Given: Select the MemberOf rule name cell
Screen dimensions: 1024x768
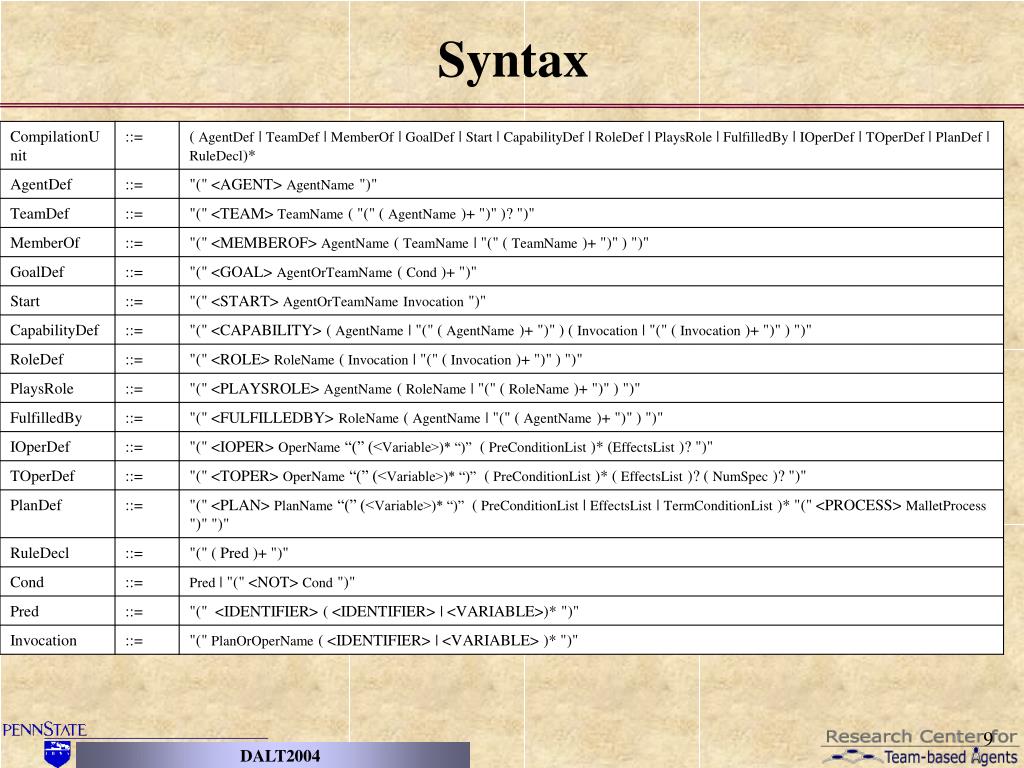Looking at the screenshot, I should coord(57,243).
